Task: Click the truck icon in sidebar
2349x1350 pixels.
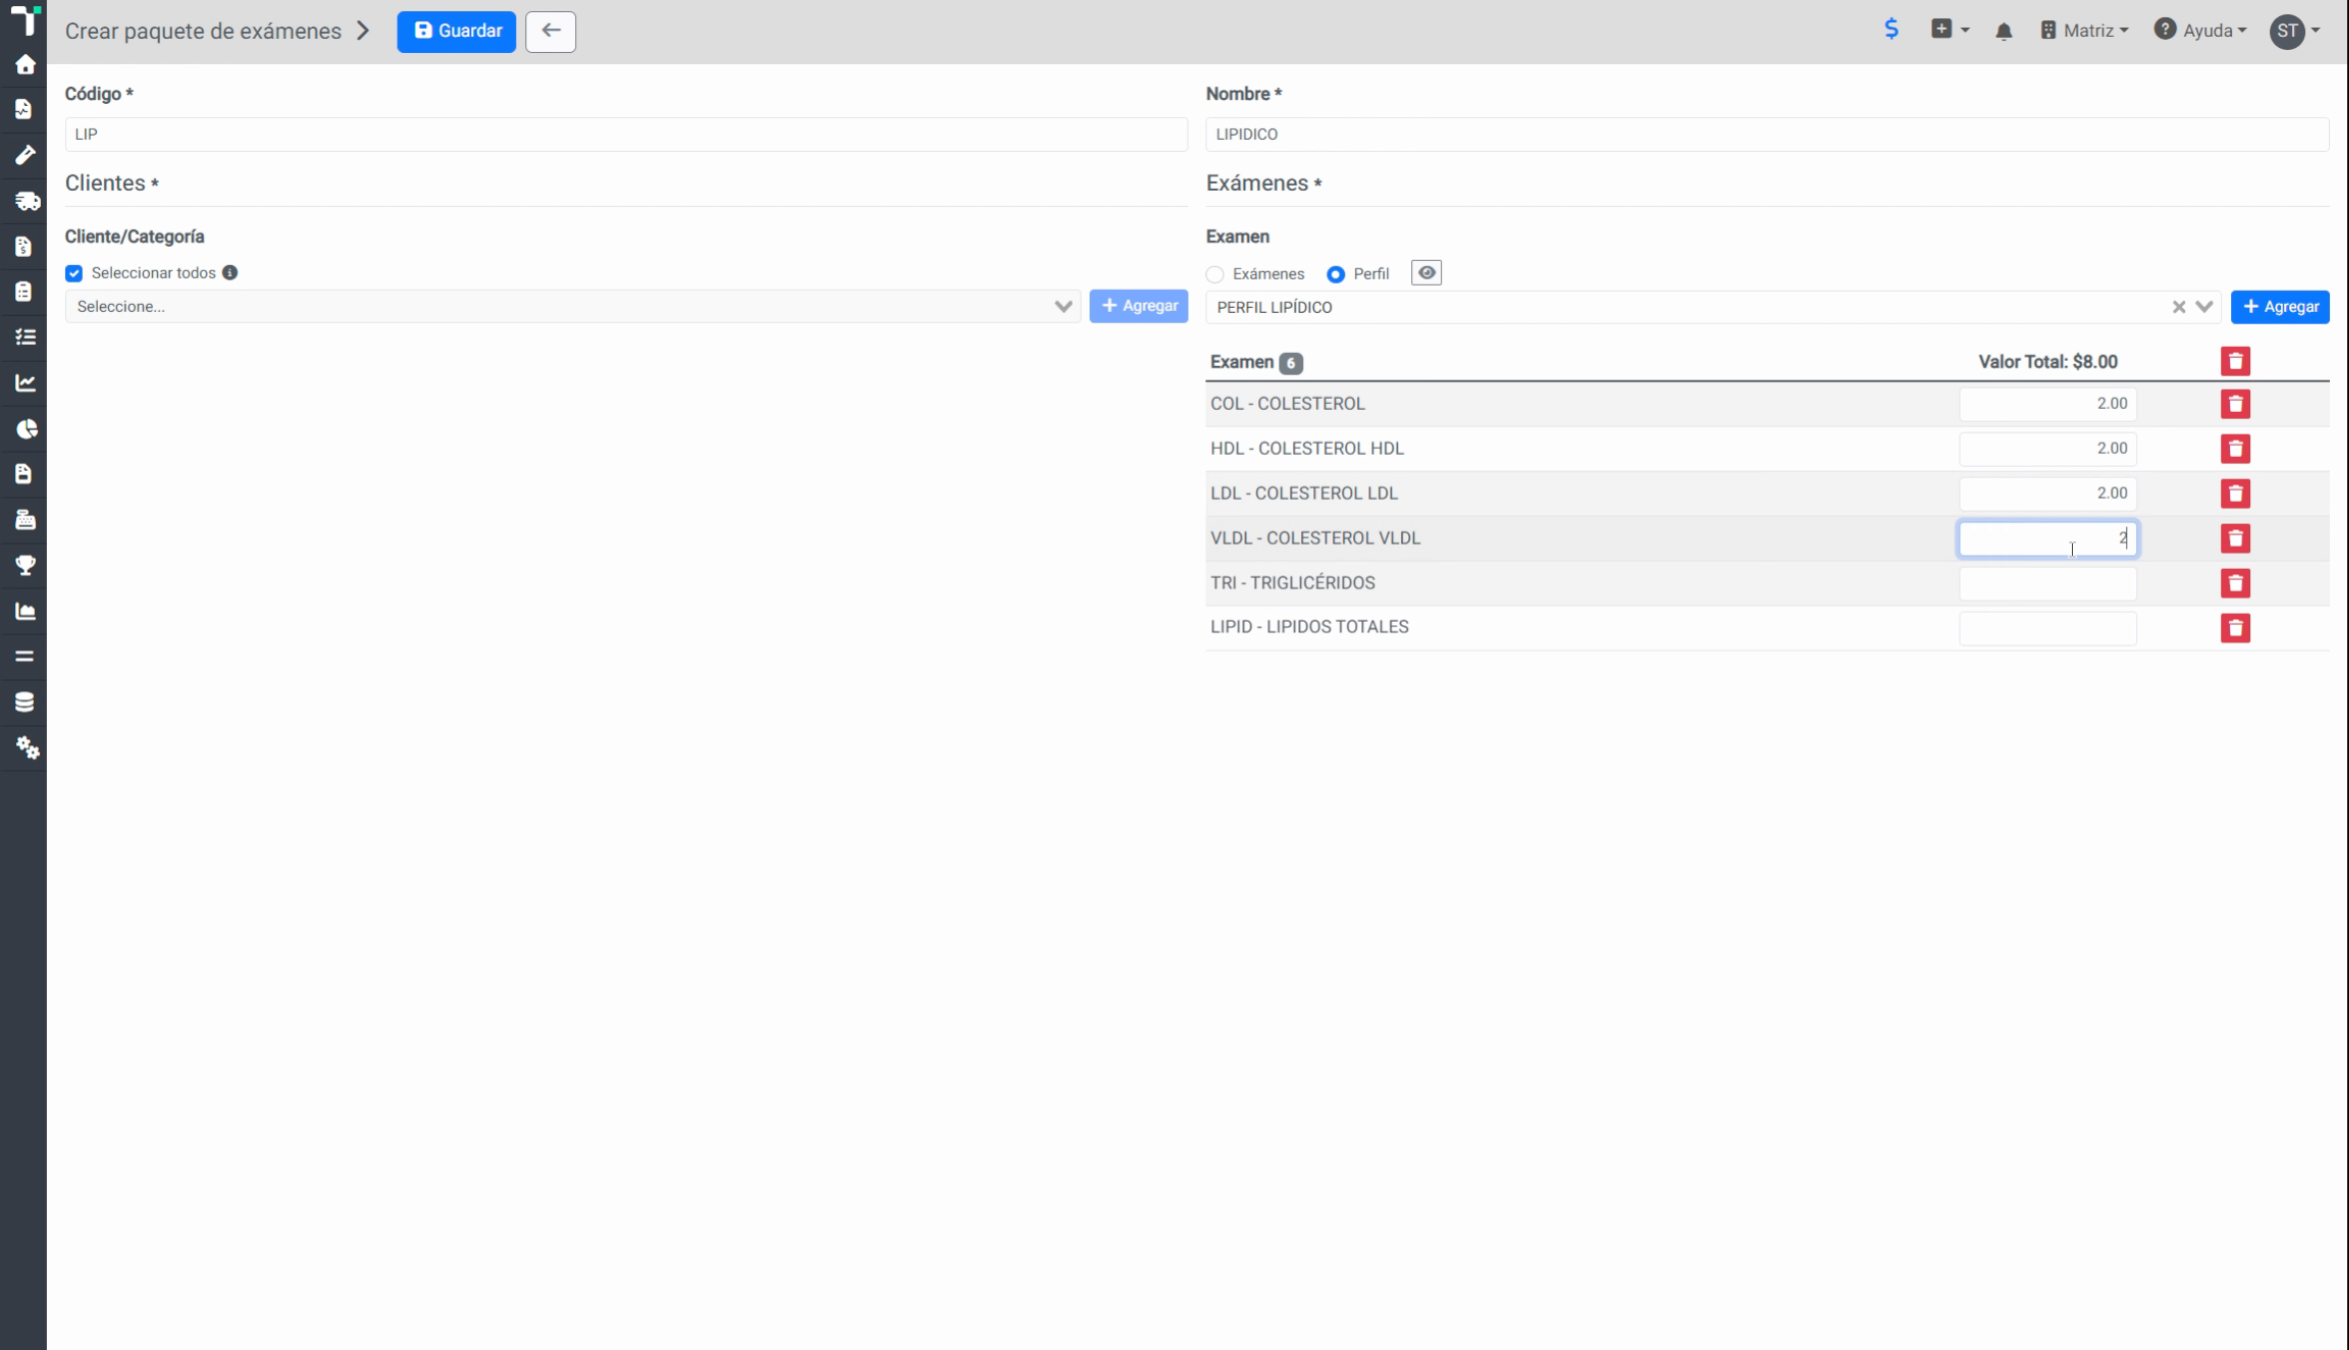Action: 26,201
